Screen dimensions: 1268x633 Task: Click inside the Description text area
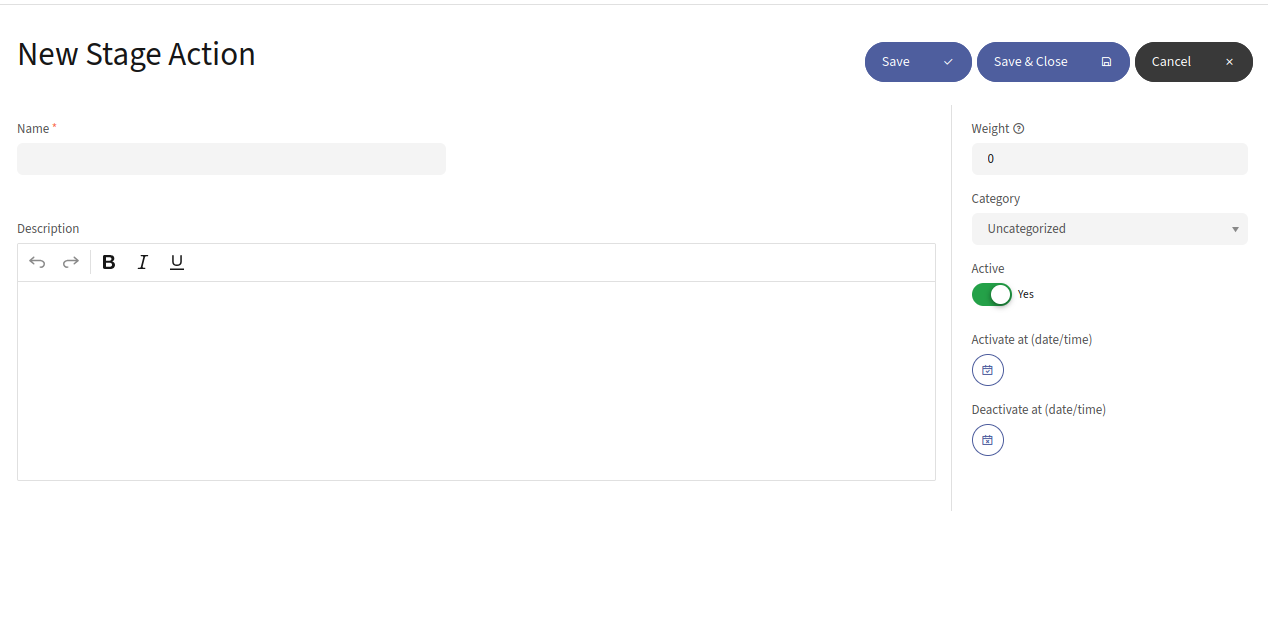[x=476, y=381]
